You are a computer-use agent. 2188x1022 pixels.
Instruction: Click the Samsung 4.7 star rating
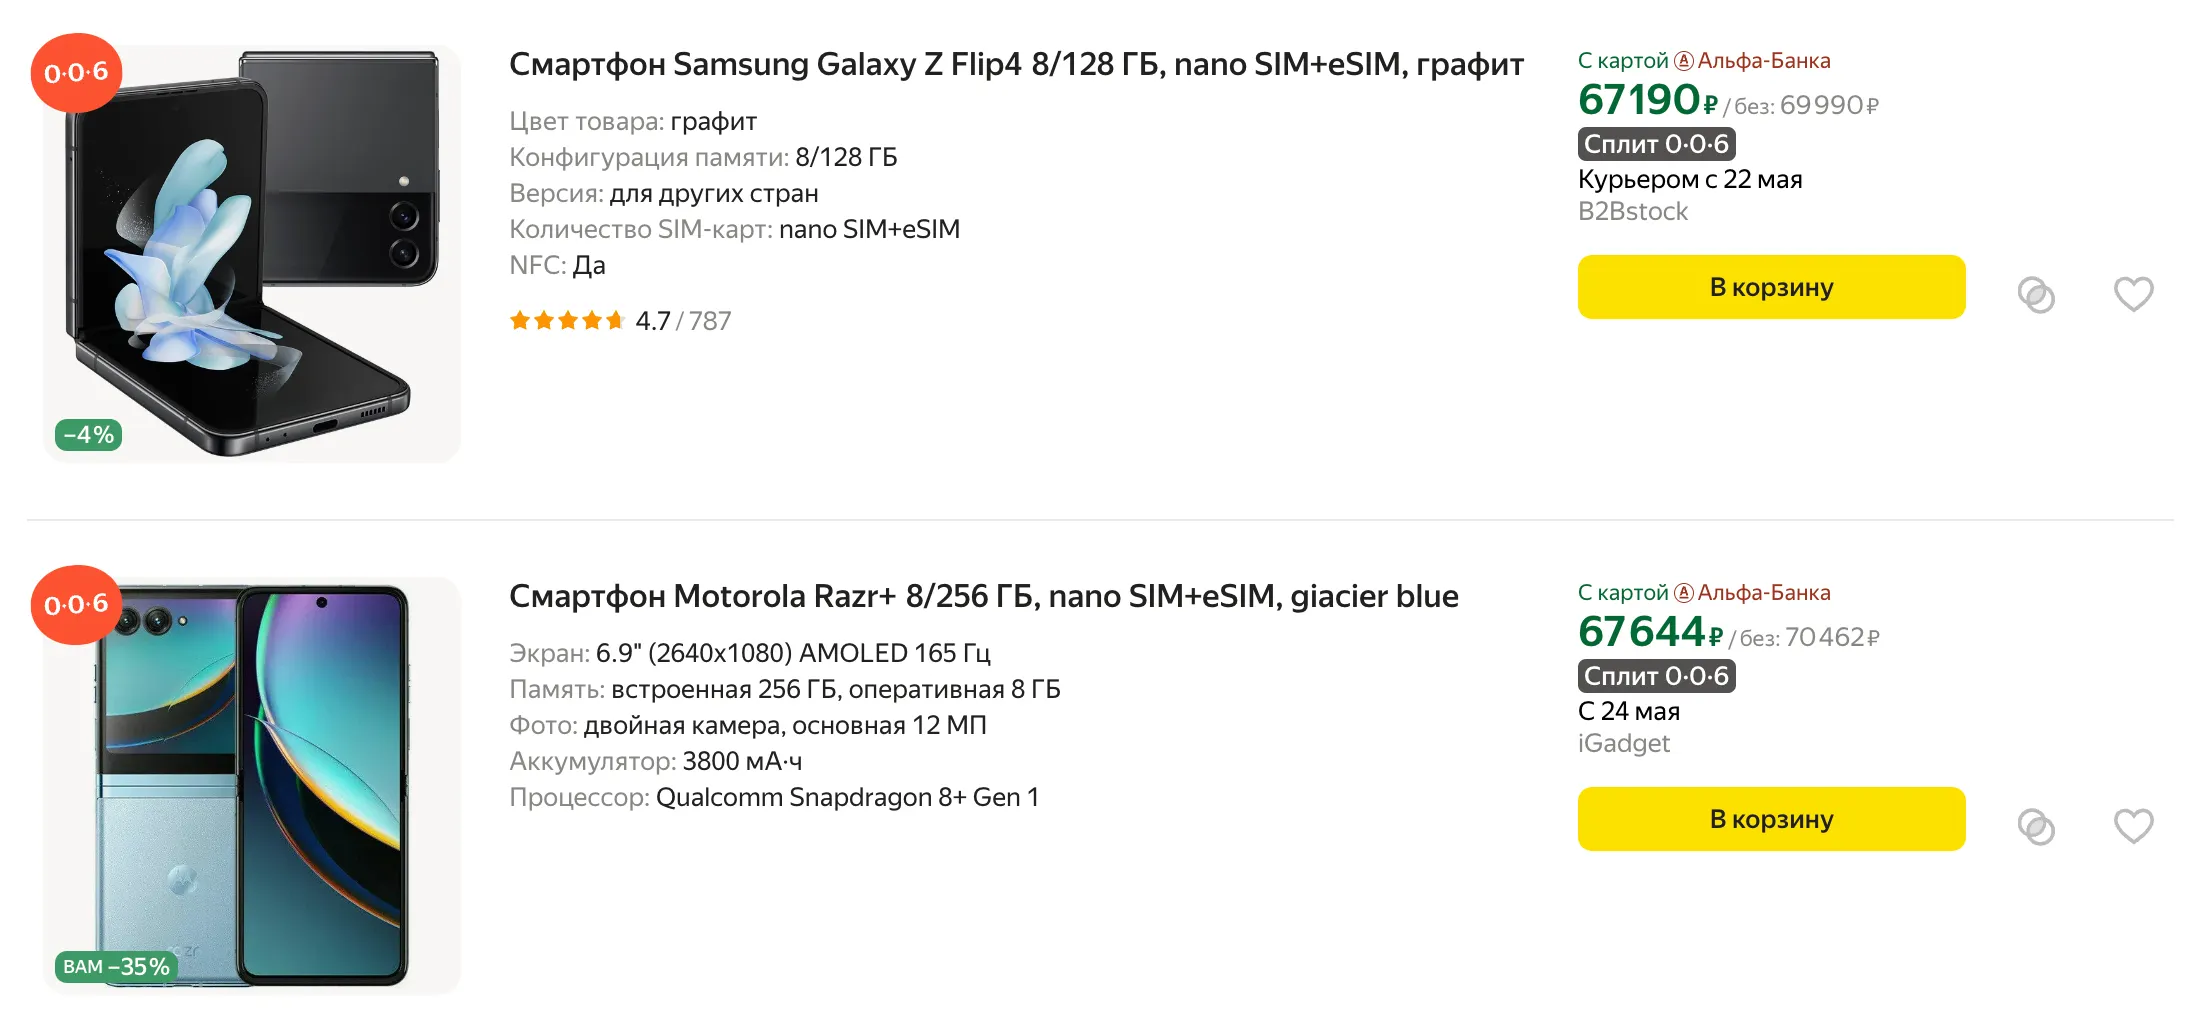(x=620, y=321)
